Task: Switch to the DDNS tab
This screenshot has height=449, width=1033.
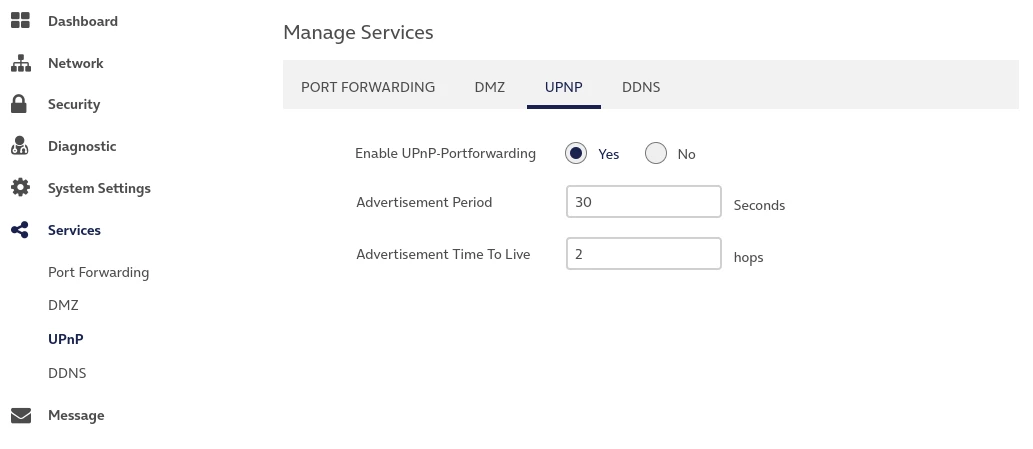Action: [x=641, y=87]
